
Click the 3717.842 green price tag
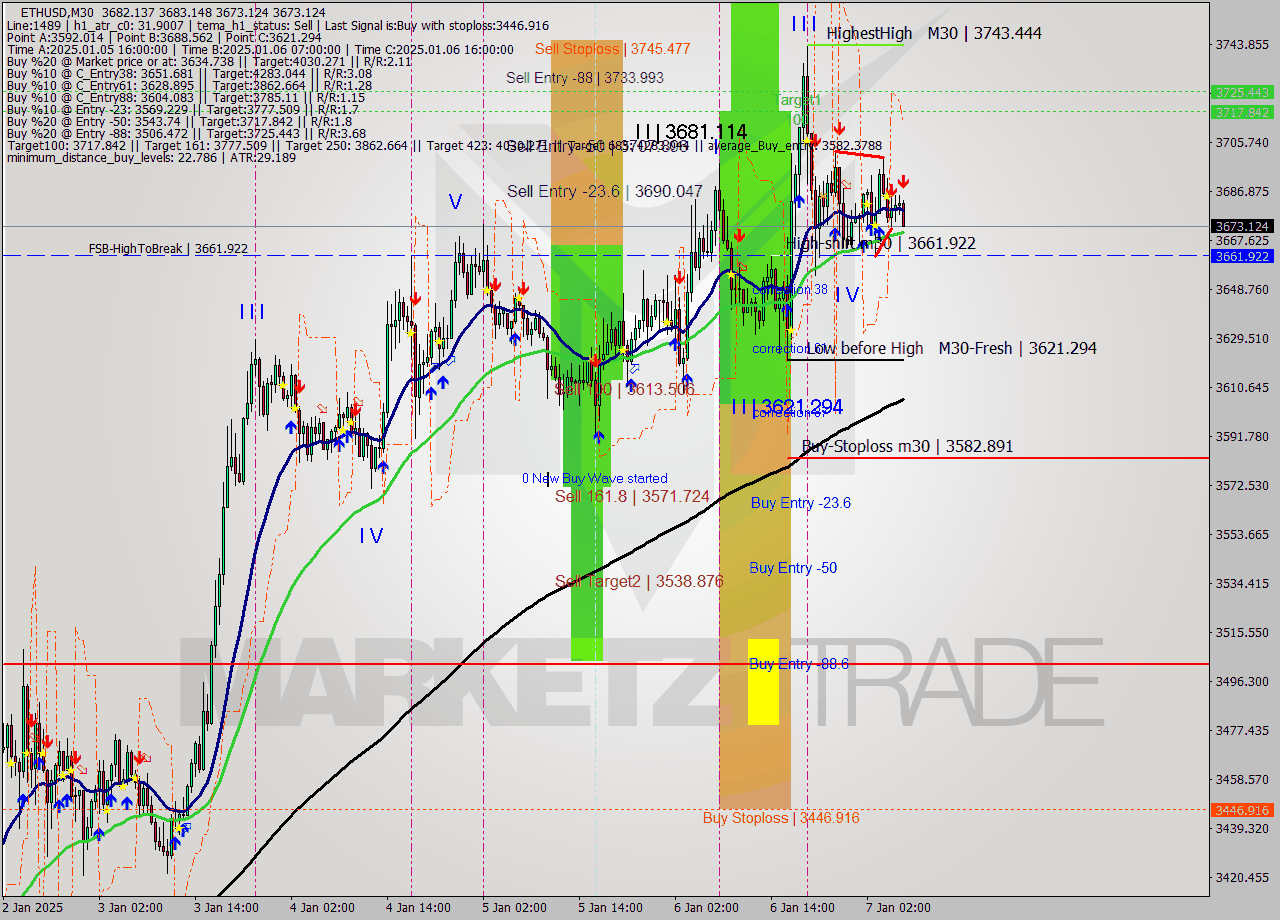click(x=1241, y=112)
